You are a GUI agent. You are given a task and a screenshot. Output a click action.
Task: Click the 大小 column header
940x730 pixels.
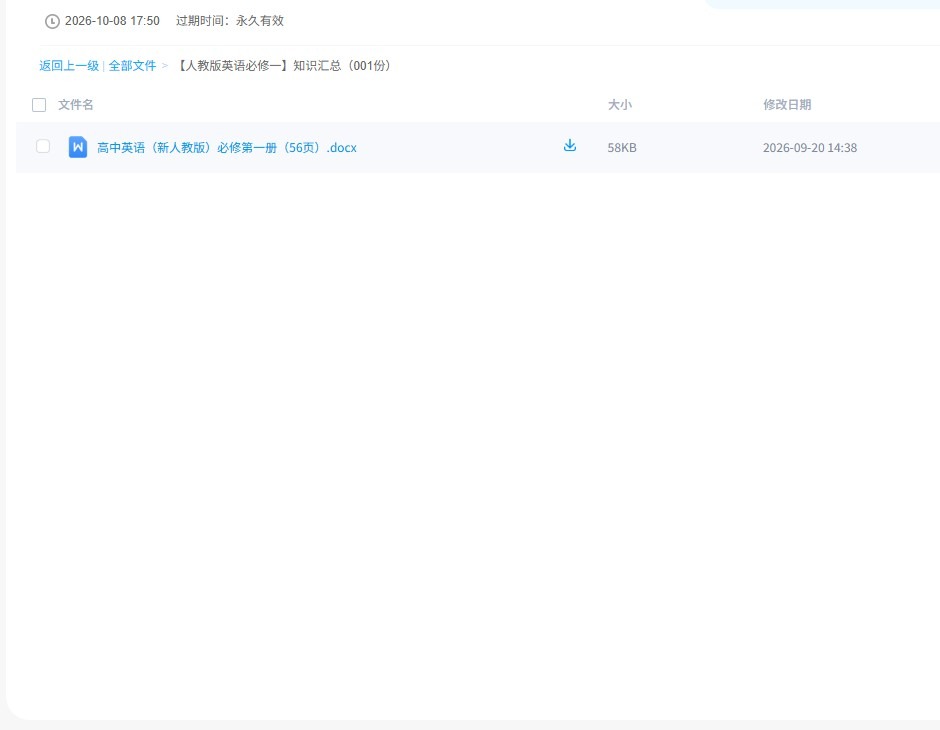[x=619, y=105]
